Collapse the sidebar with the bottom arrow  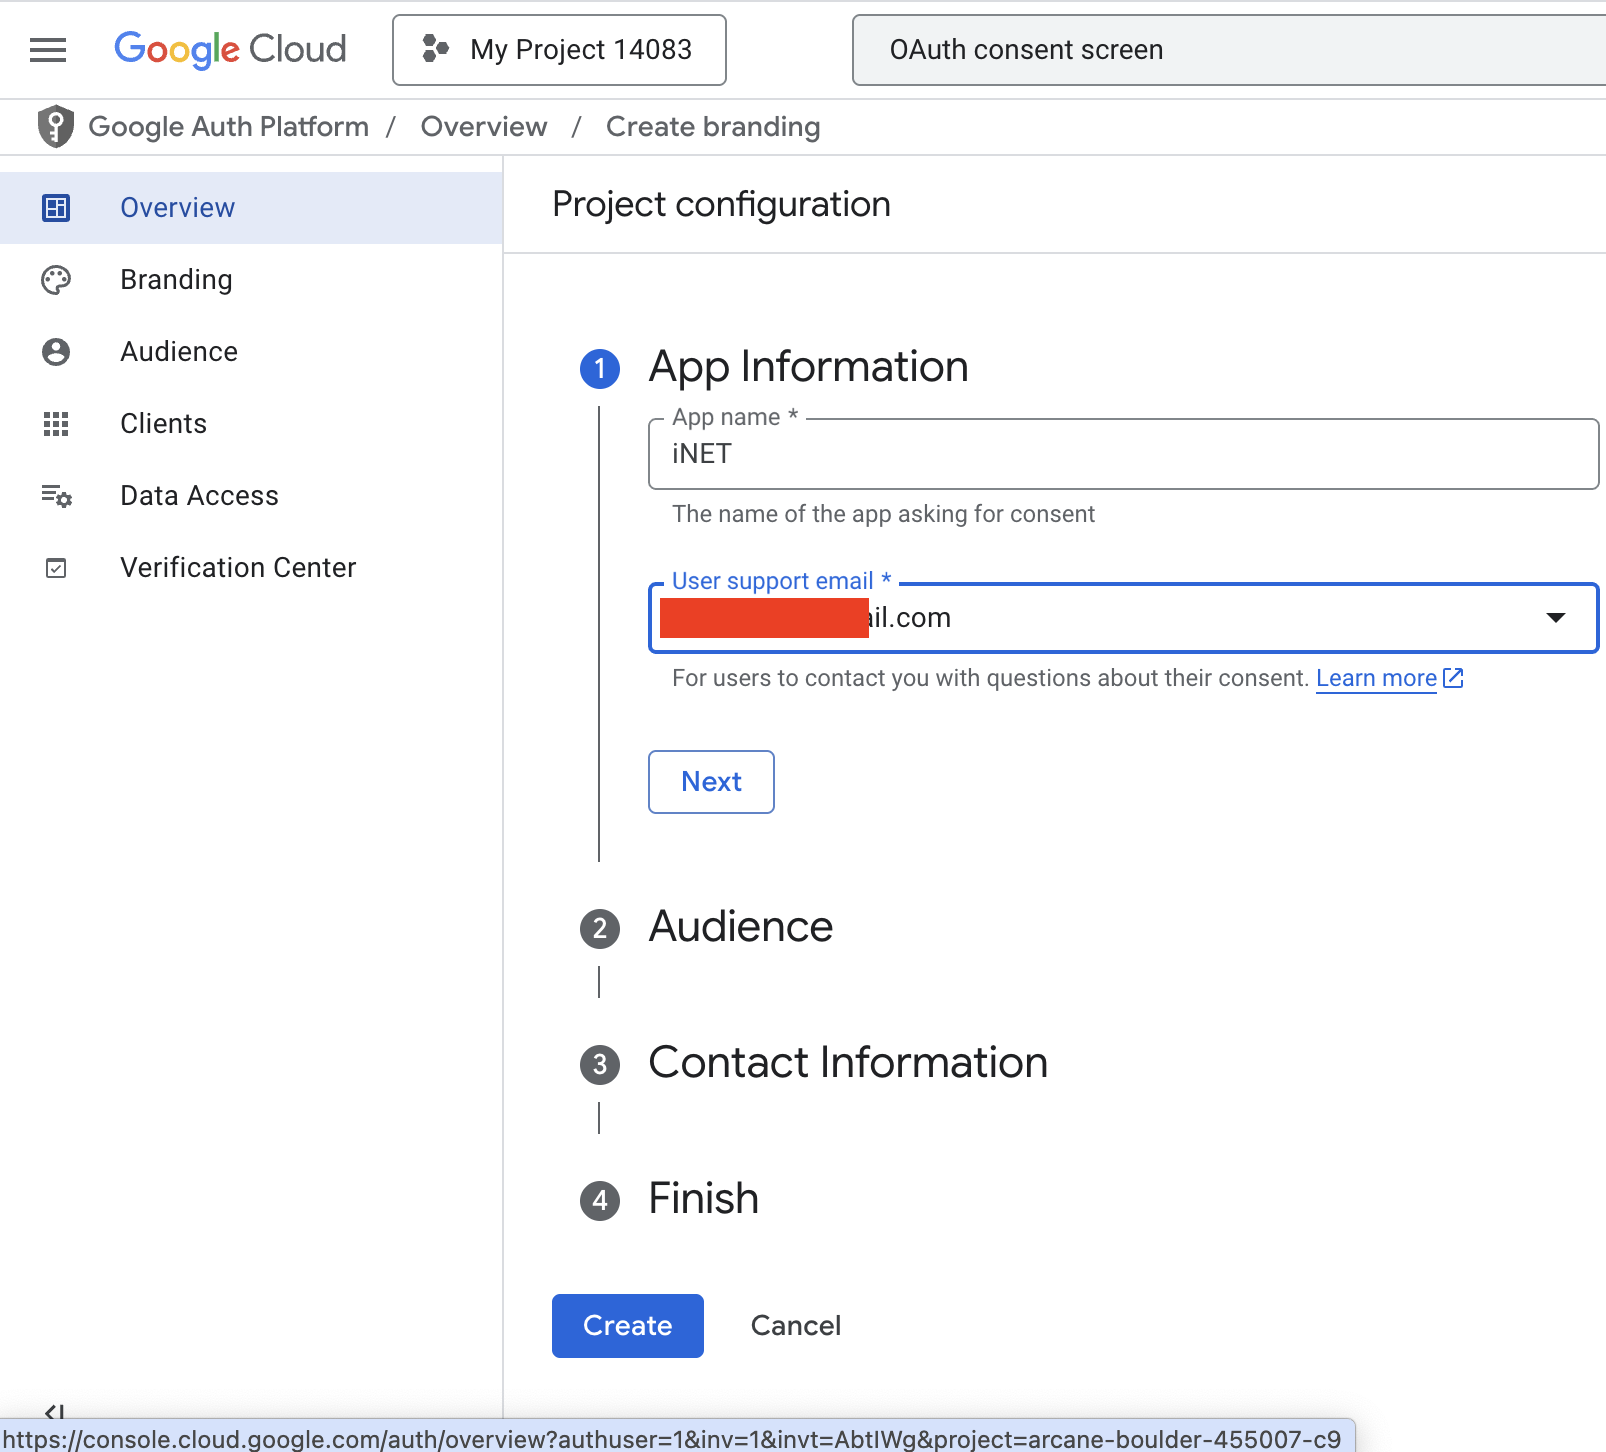pyautogui.click(x=55, y=1412)
